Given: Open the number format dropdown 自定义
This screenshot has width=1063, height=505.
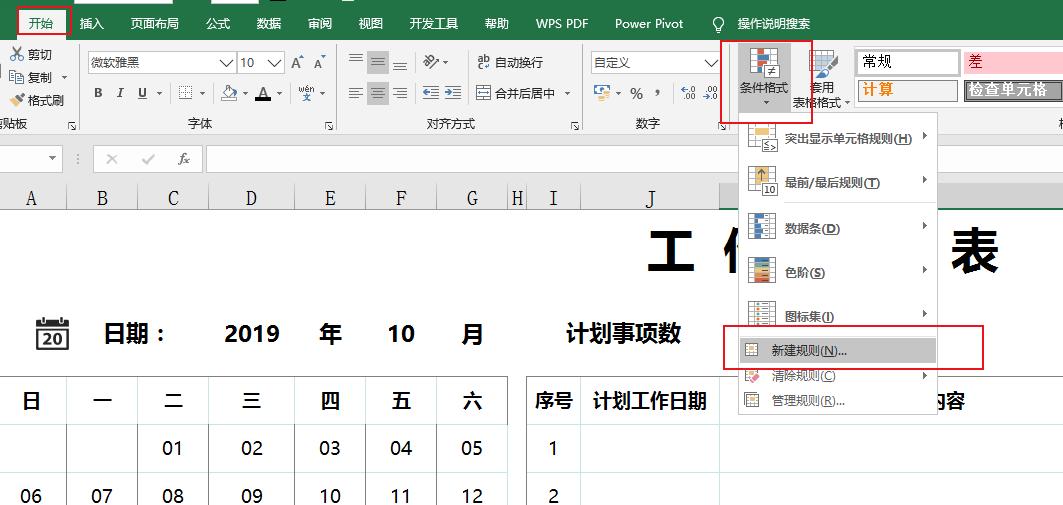Looking at the screenshot, I should (711, 63).
